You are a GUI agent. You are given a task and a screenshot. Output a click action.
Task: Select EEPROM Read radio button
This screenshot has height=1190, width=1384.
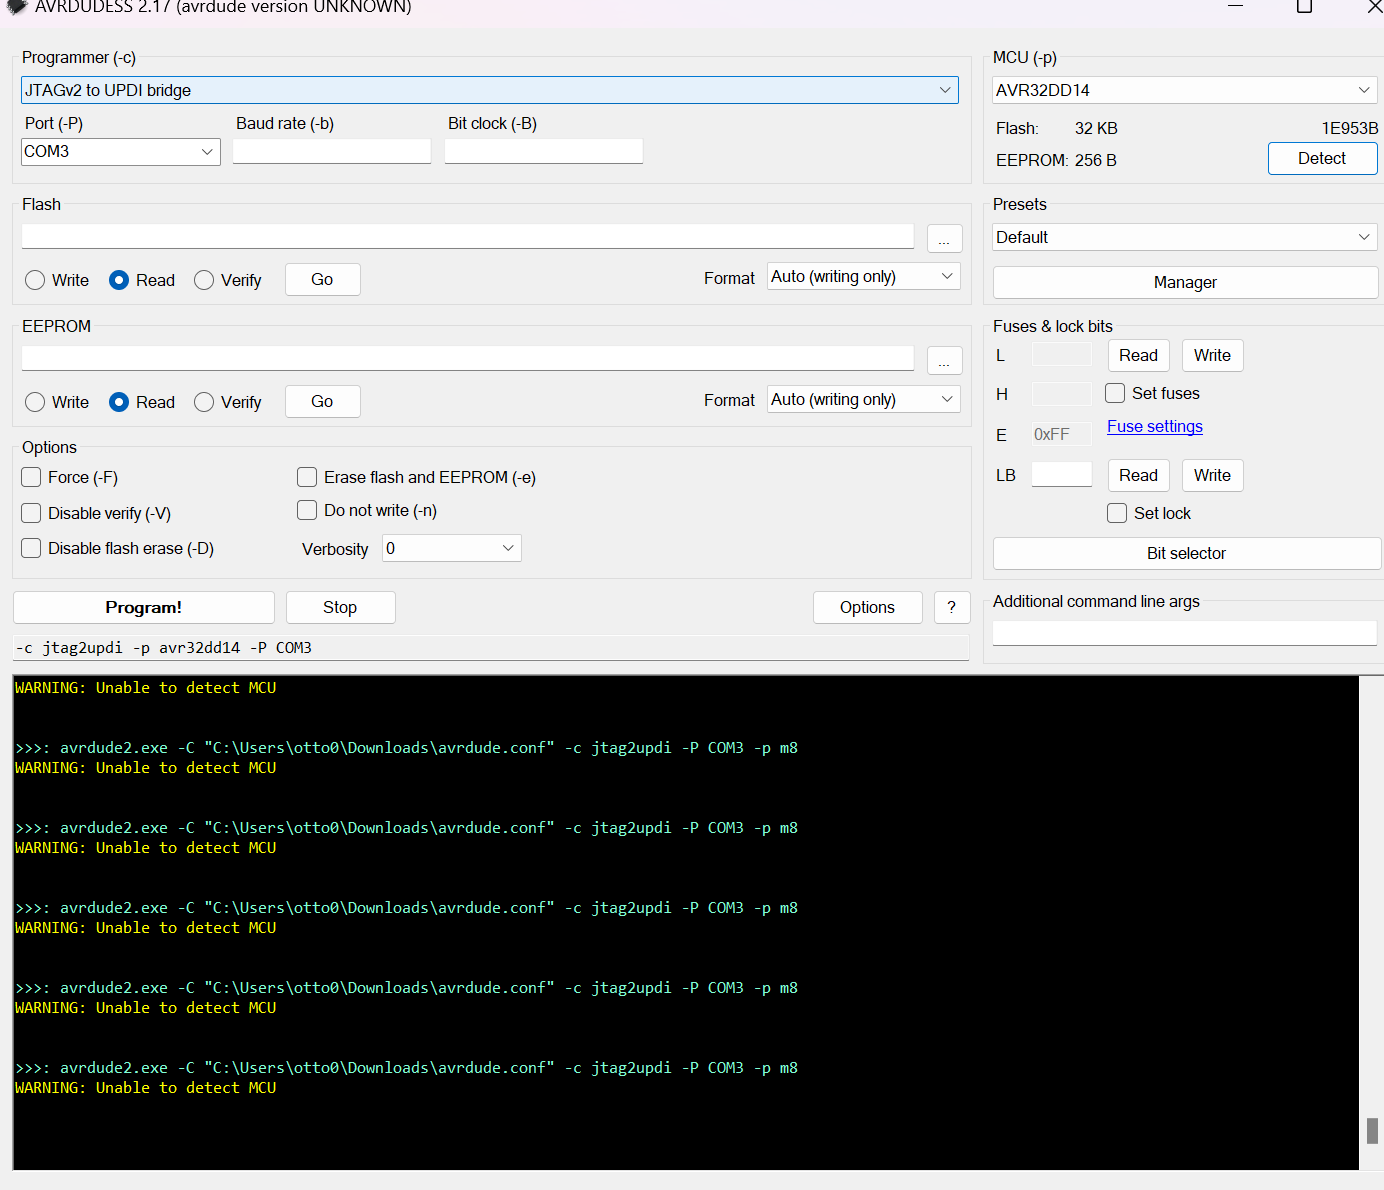pos(119,402)
